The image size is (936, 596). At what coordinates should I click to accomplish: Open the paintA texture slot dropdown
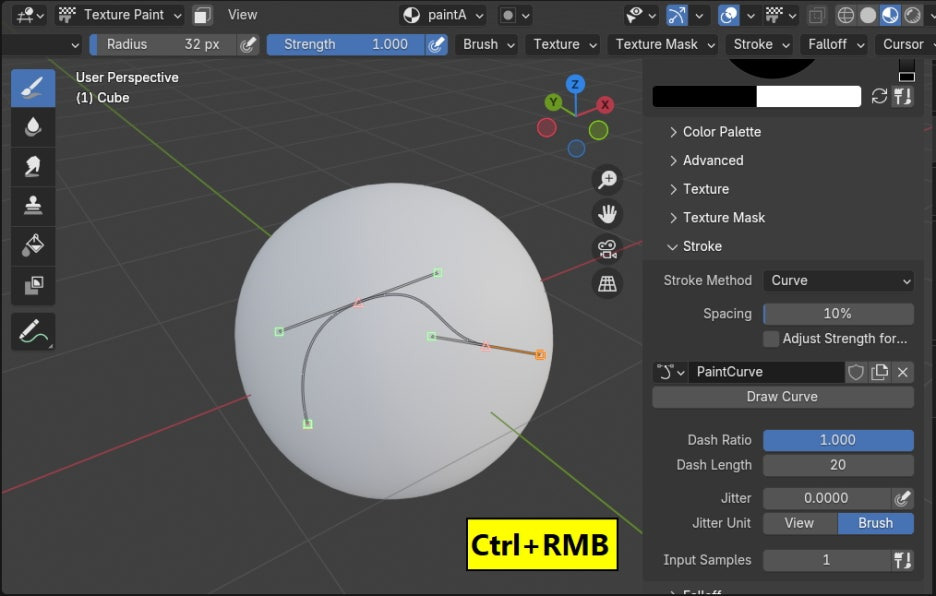pyautogui.click(x=443, y=15)
